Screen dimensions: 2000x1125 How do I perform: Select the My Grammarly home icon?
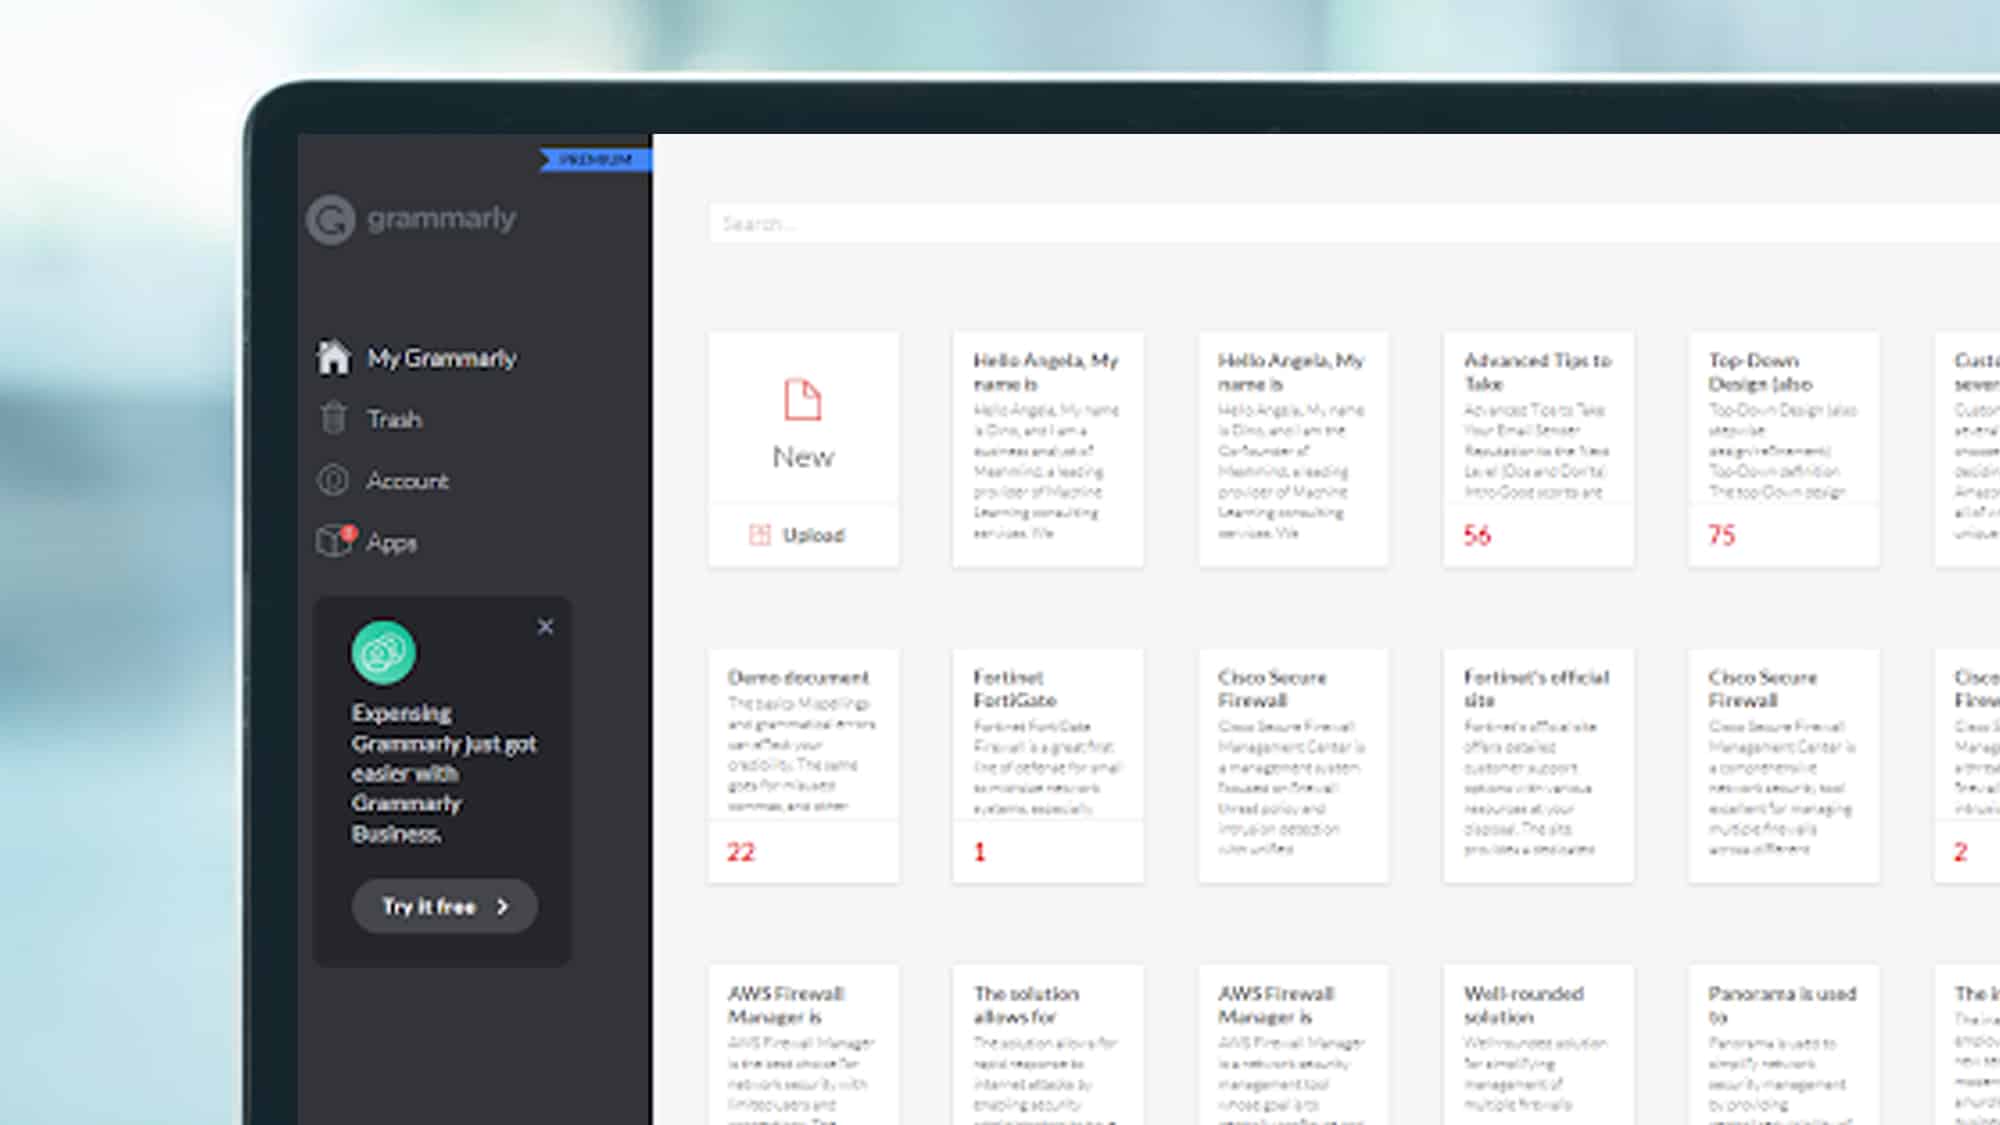[x=334, y=357]
